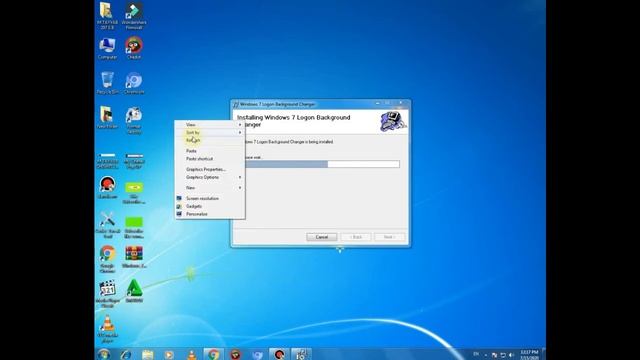Select the Chromium desktop shortcut
640x360 pixels.
pyautogui.click(x=134, y=83)
